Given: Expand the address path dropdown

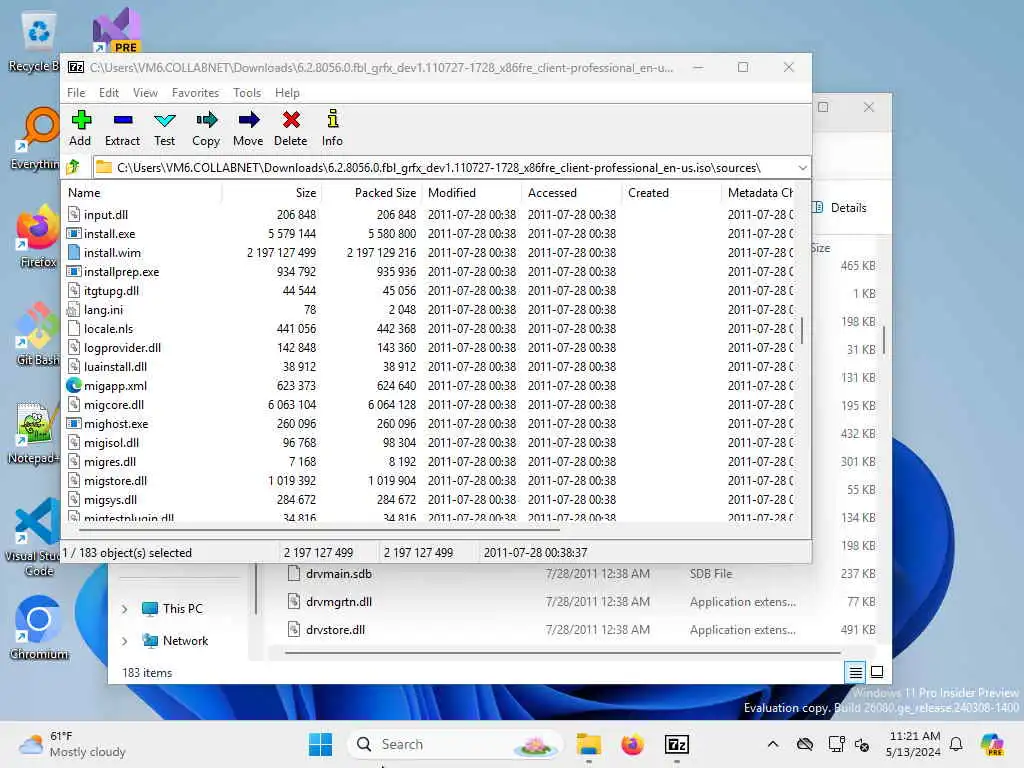Looking at the screenshot, I should coord(802,168).
